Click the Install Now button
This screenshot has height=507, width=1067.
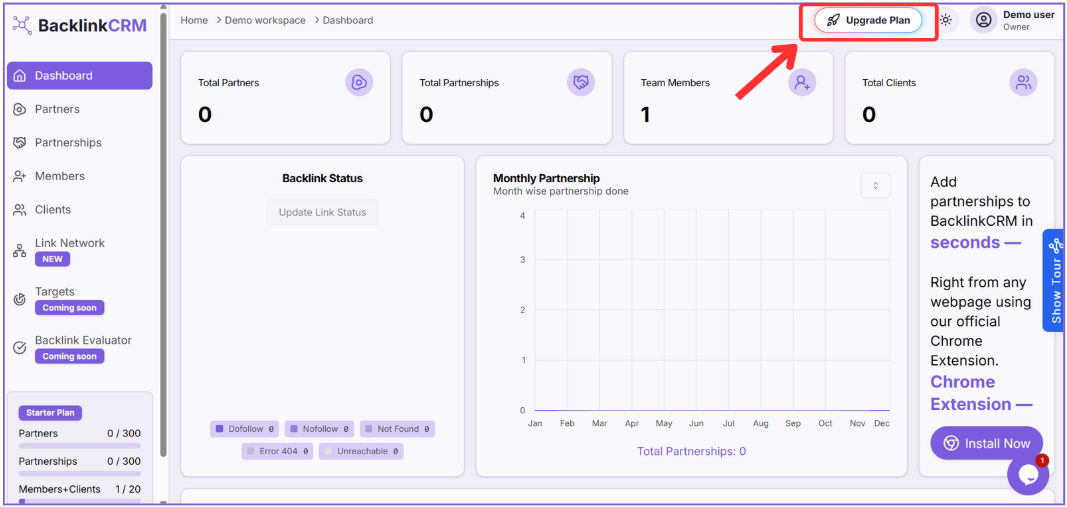[986, 443]
